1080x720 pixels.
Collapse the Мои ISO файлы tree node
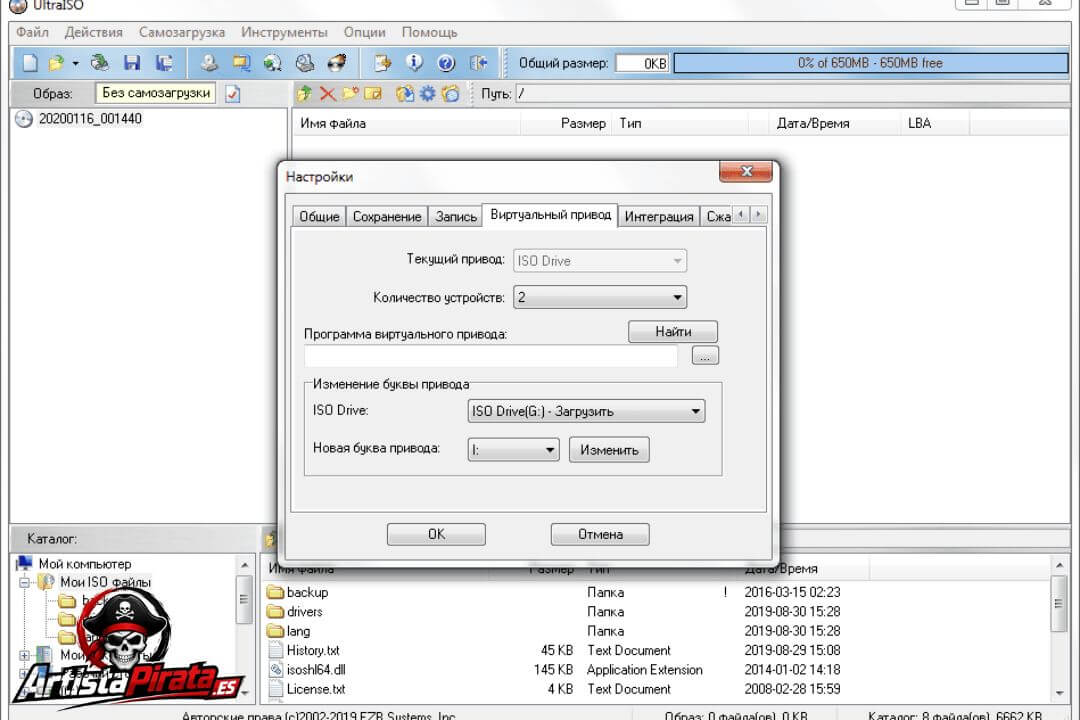25,582
